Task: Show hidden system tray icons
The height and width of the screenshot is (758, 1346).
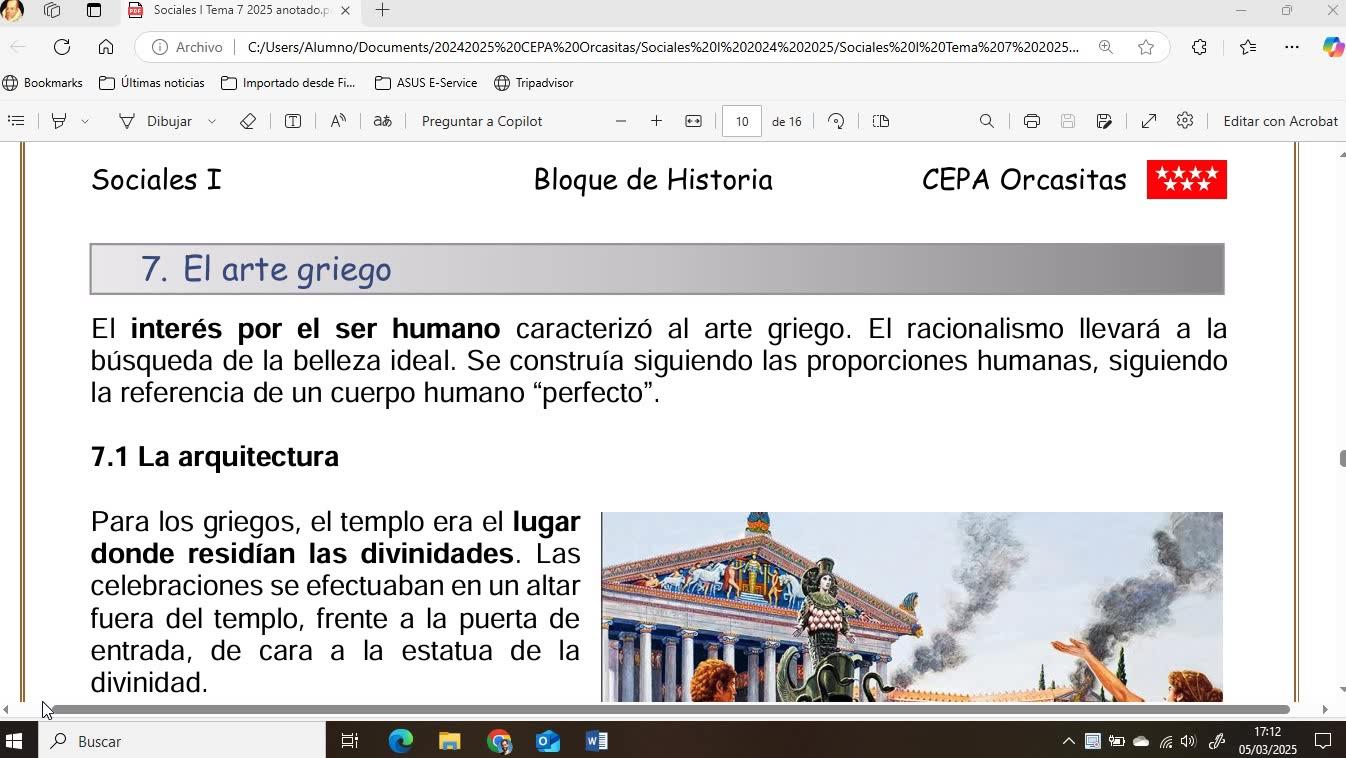Action: (x=1068, y=742)
